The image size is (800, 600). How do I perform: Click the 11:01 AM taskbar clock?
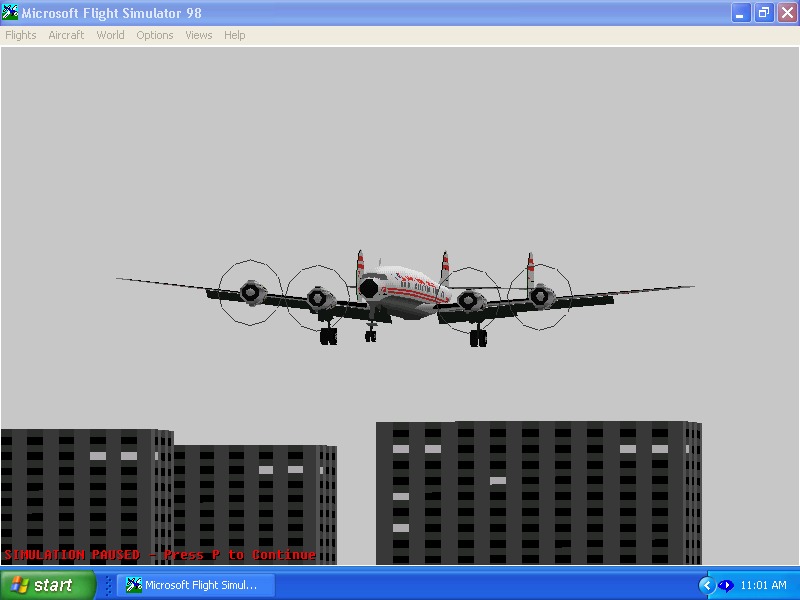tap(763, 585)
